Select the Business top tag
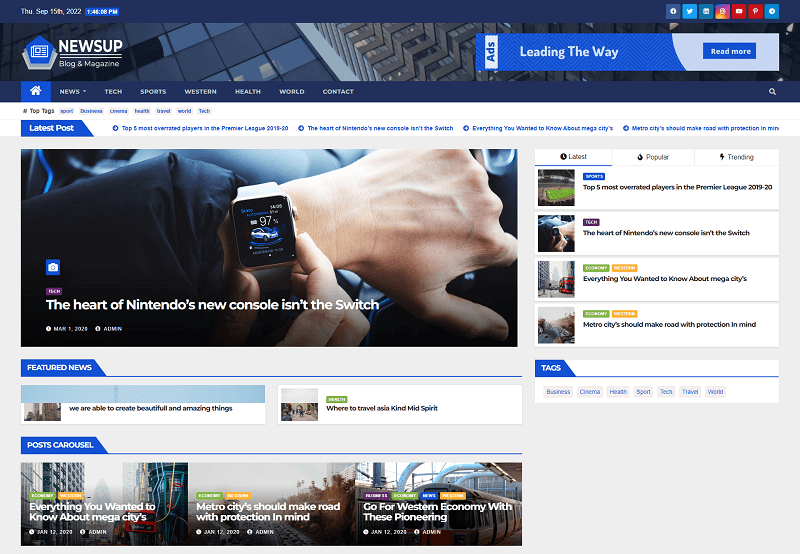The image size is (800, 554). point(91,111)
